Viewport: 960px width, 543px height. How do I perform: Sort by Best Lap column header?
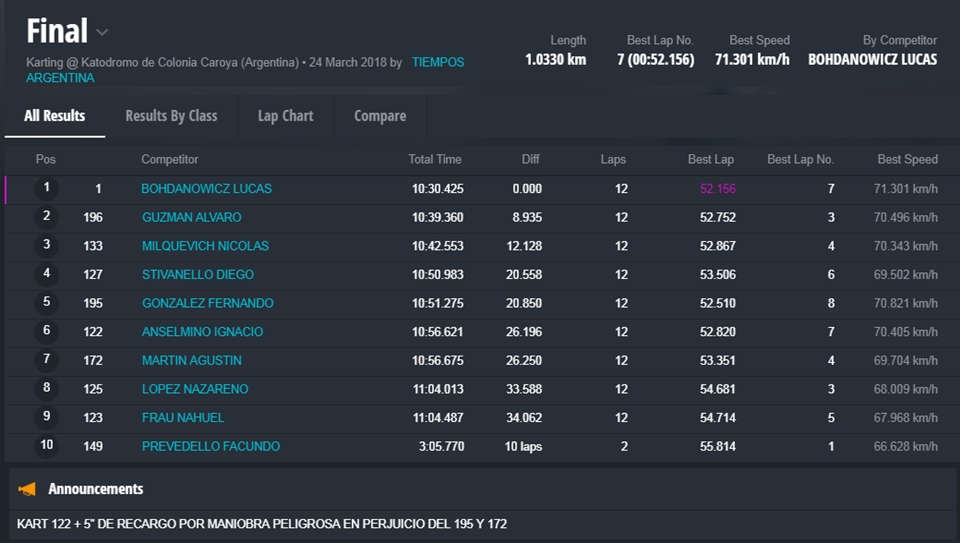tap(710, 160)
